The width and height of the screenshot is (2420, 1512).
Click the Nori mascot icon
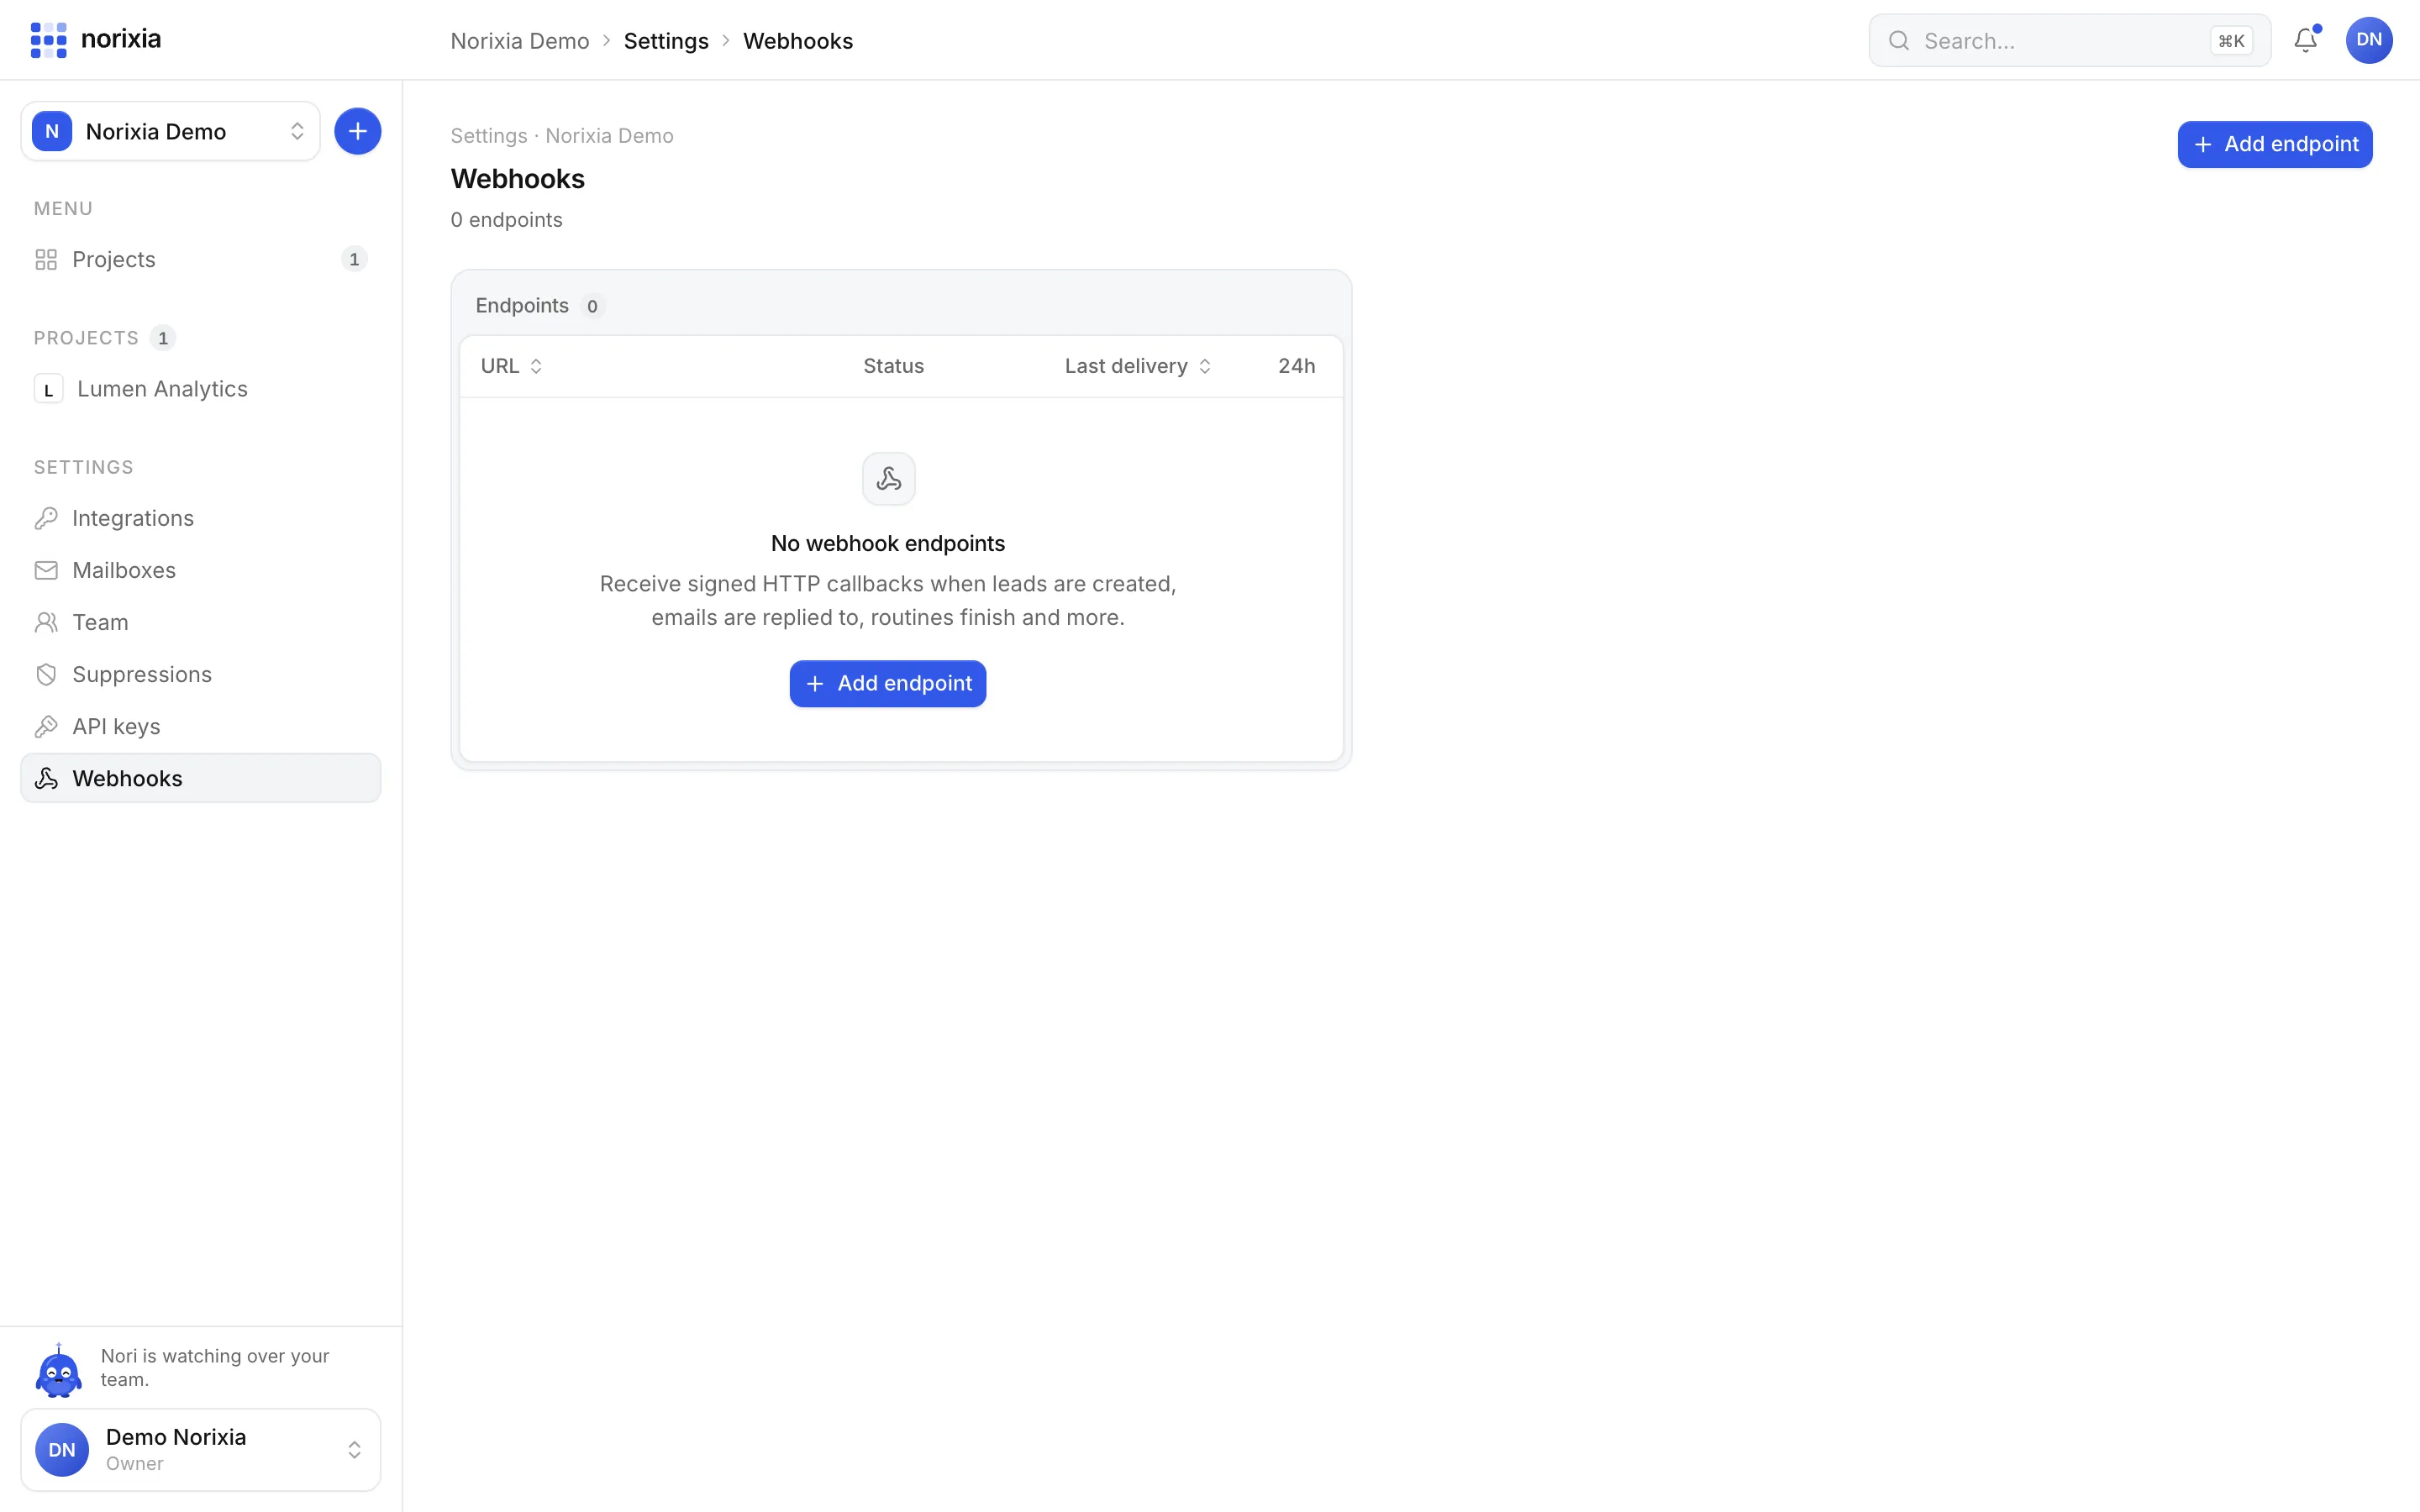point(59,1369)
